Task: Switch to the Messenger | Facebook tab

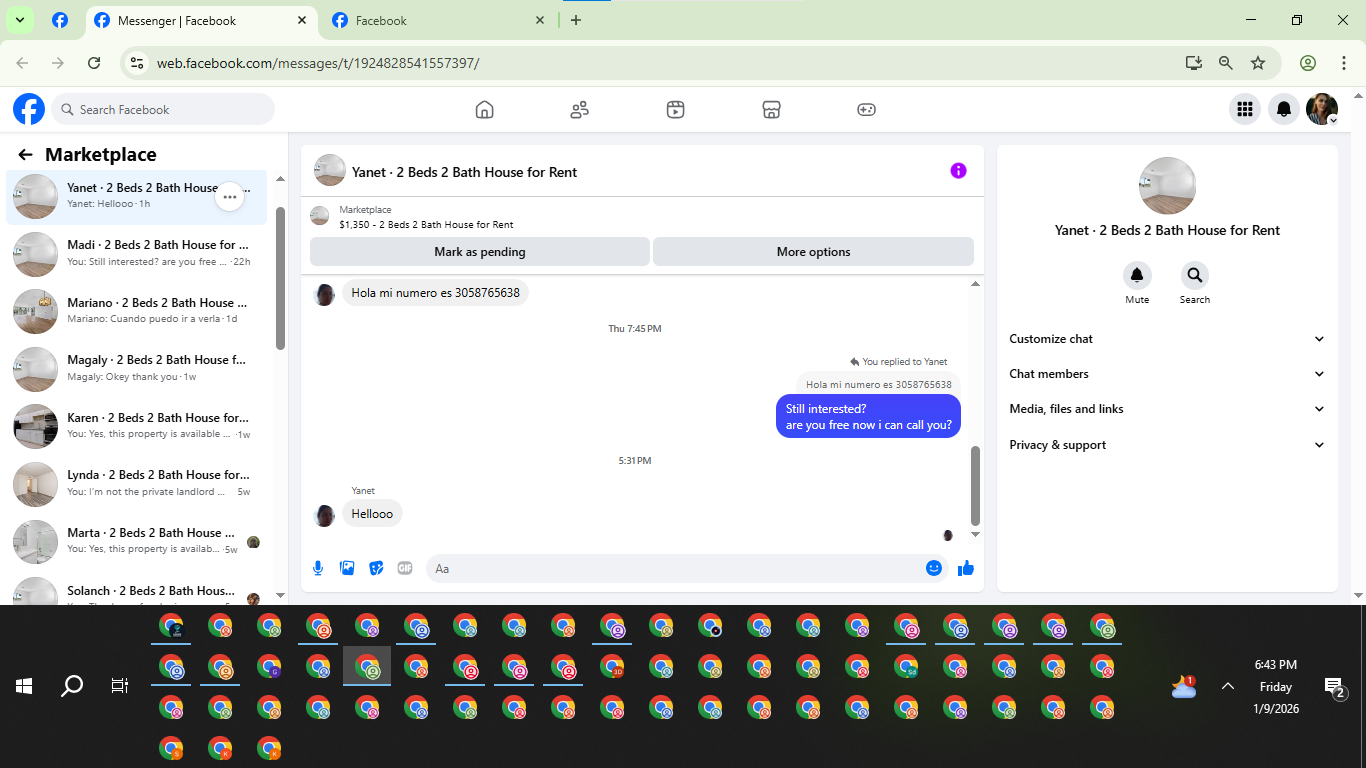Action: [201, 21]
